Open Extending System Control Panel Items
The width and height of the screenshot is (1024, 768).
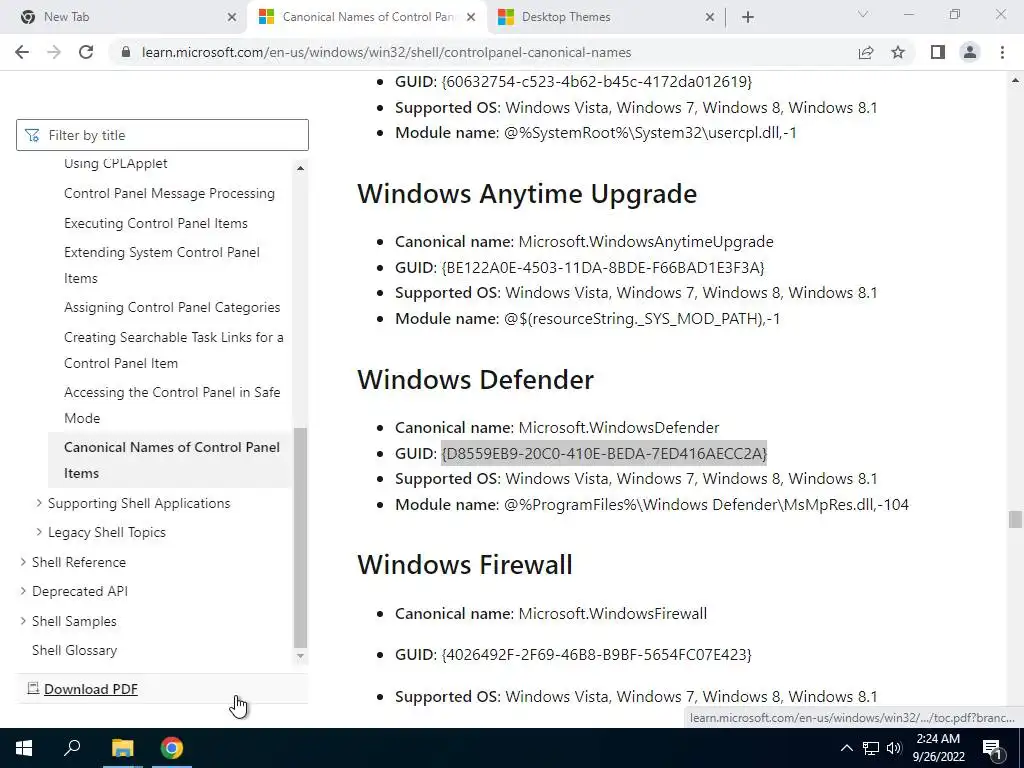click(162, 265)
